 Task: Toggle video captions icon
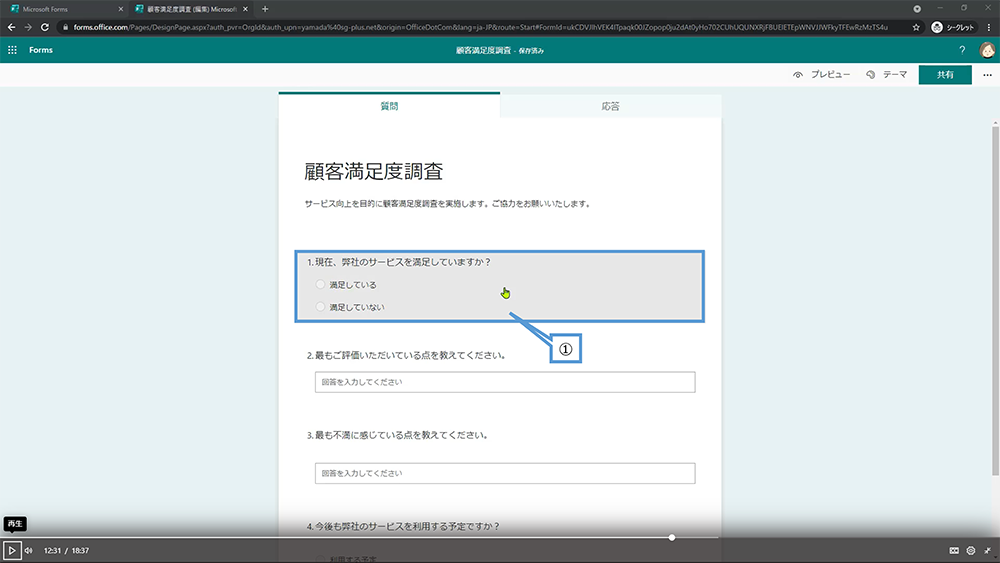point(954,550)
